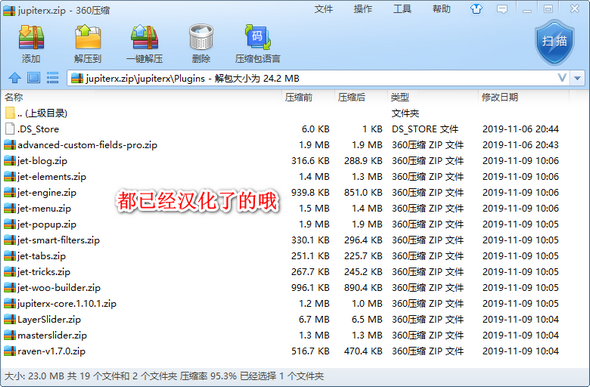Screen dimensions: 590x387
Task: Select jet-woo-builder.zip file name
Action: pyautogui.click(x=59, y=287)
